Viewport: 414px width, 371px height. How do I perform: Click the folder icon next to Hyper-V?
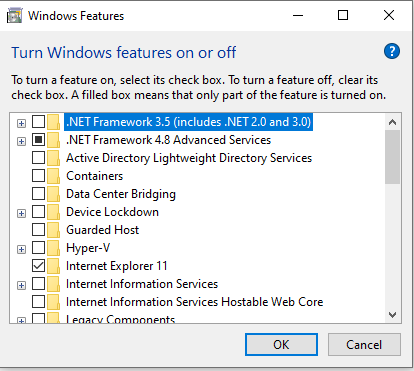click(x=53, y=248)
